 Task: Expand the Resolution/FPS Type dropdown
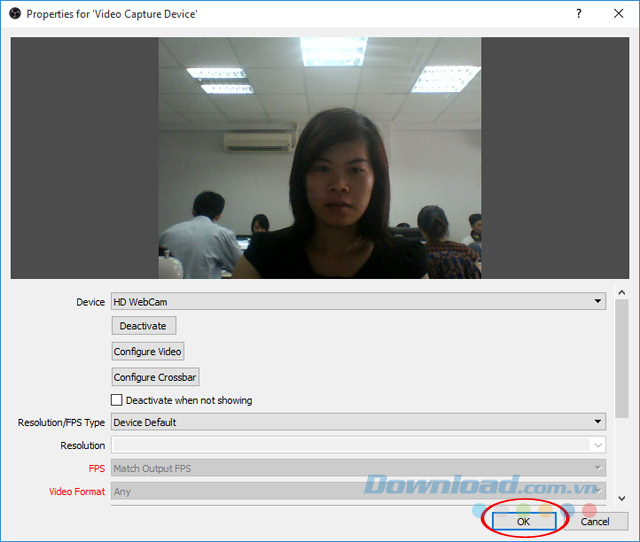click(x=358, y=422)
